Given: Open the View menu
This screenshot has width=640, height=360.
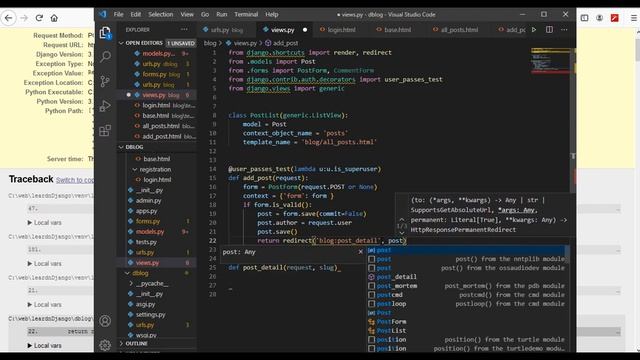Looking at the screenshot, I should coord(187,14).
